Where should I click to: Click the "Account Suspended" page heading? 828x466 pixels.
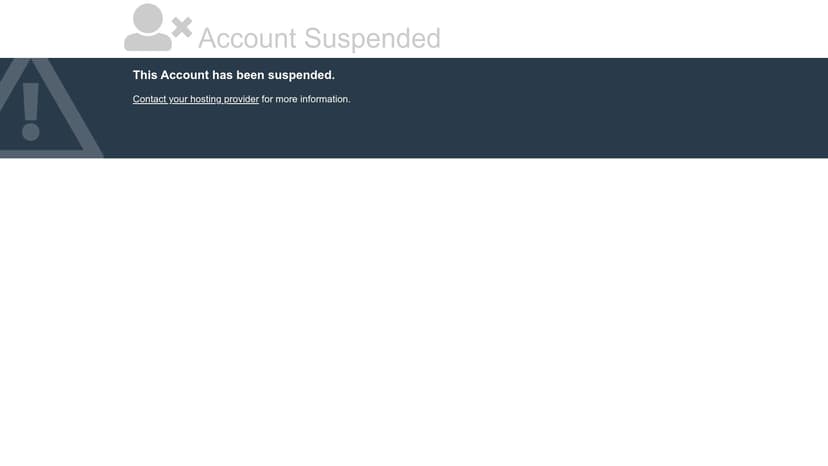click(319, 39)
